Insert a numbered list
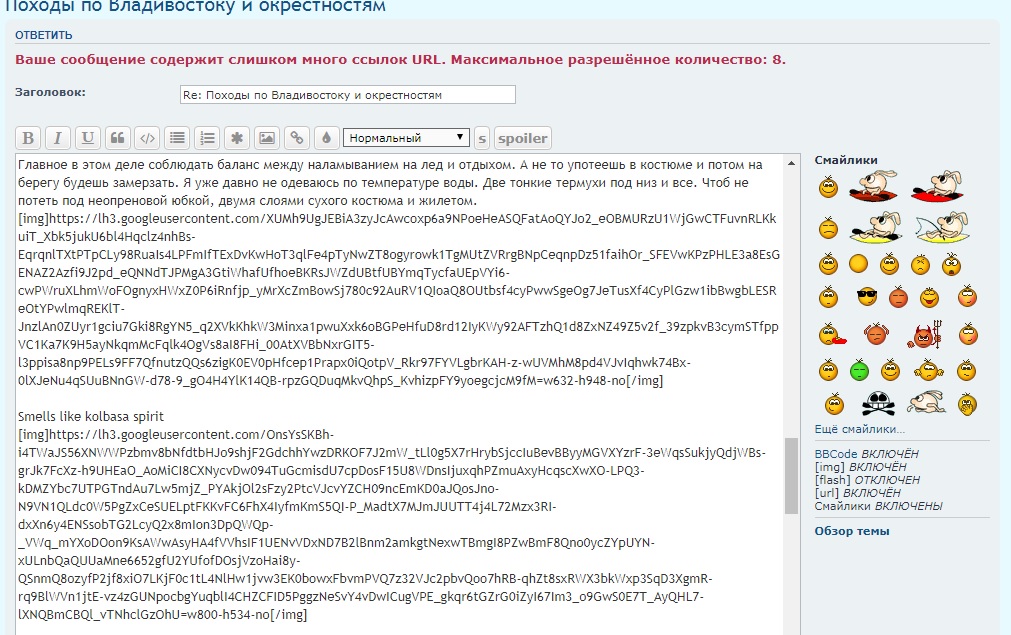This screenshot has height=635, width=1011. [207, 138]
